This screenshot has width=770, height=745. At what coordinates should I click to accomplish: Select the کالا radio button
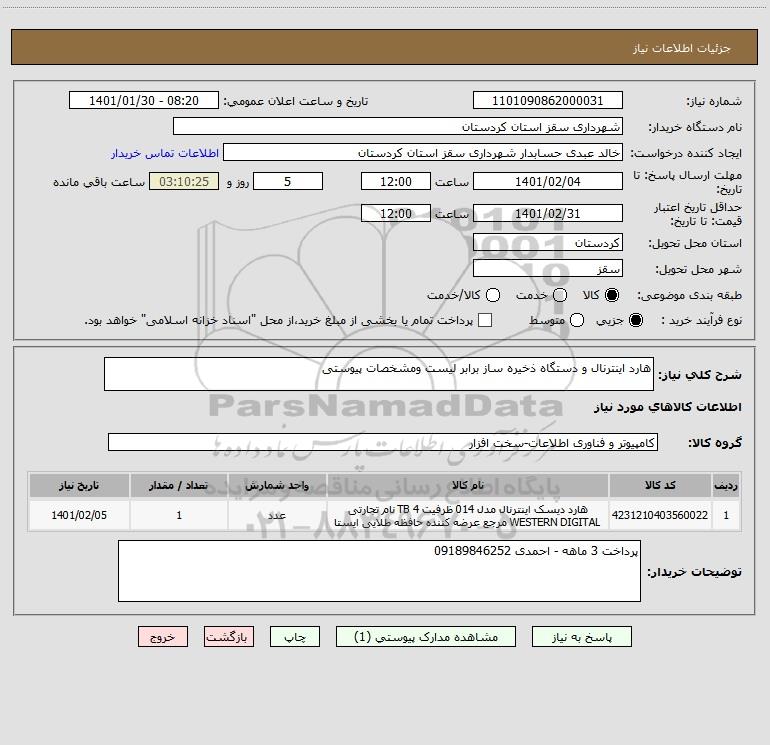point(612,295)
